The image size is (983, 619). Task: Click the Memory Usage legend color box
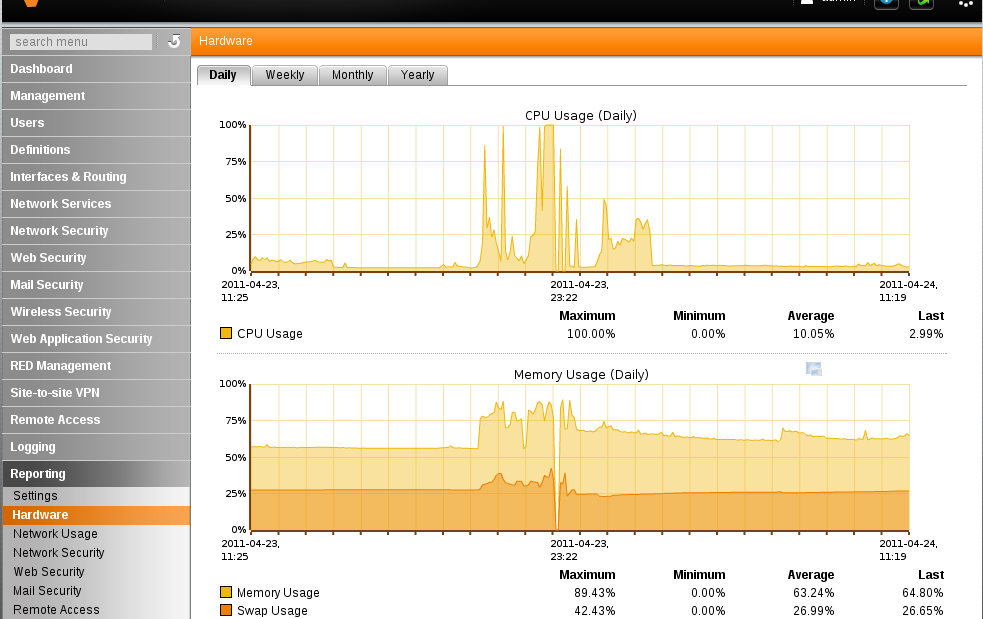tap(226, 593)
